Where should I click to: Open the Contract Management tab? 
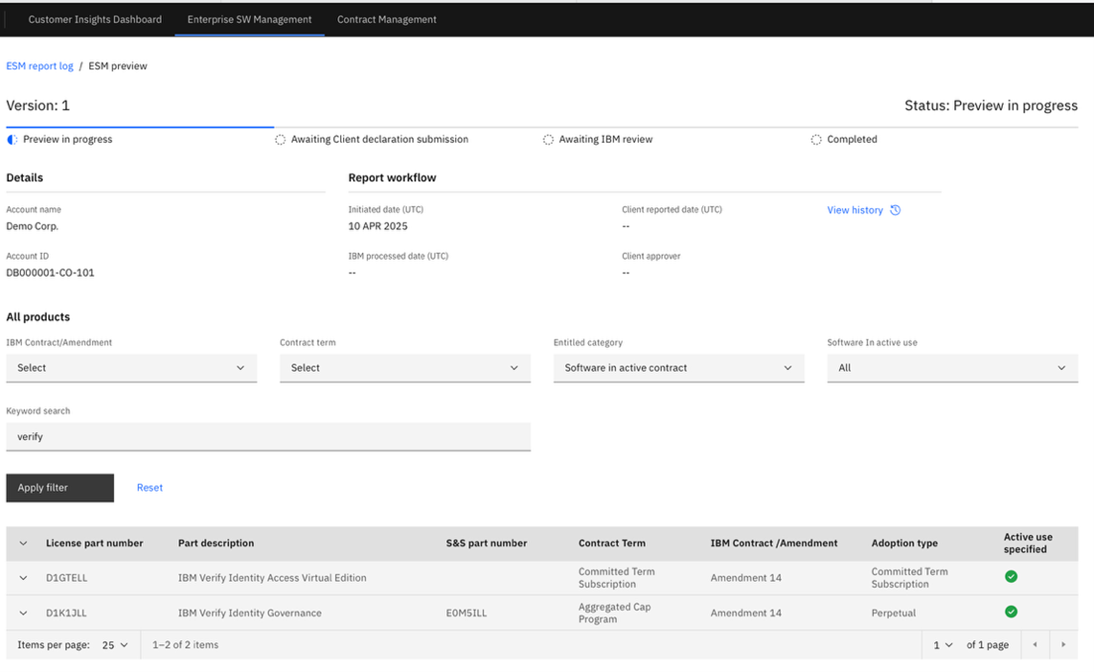(x=387, y=20)
